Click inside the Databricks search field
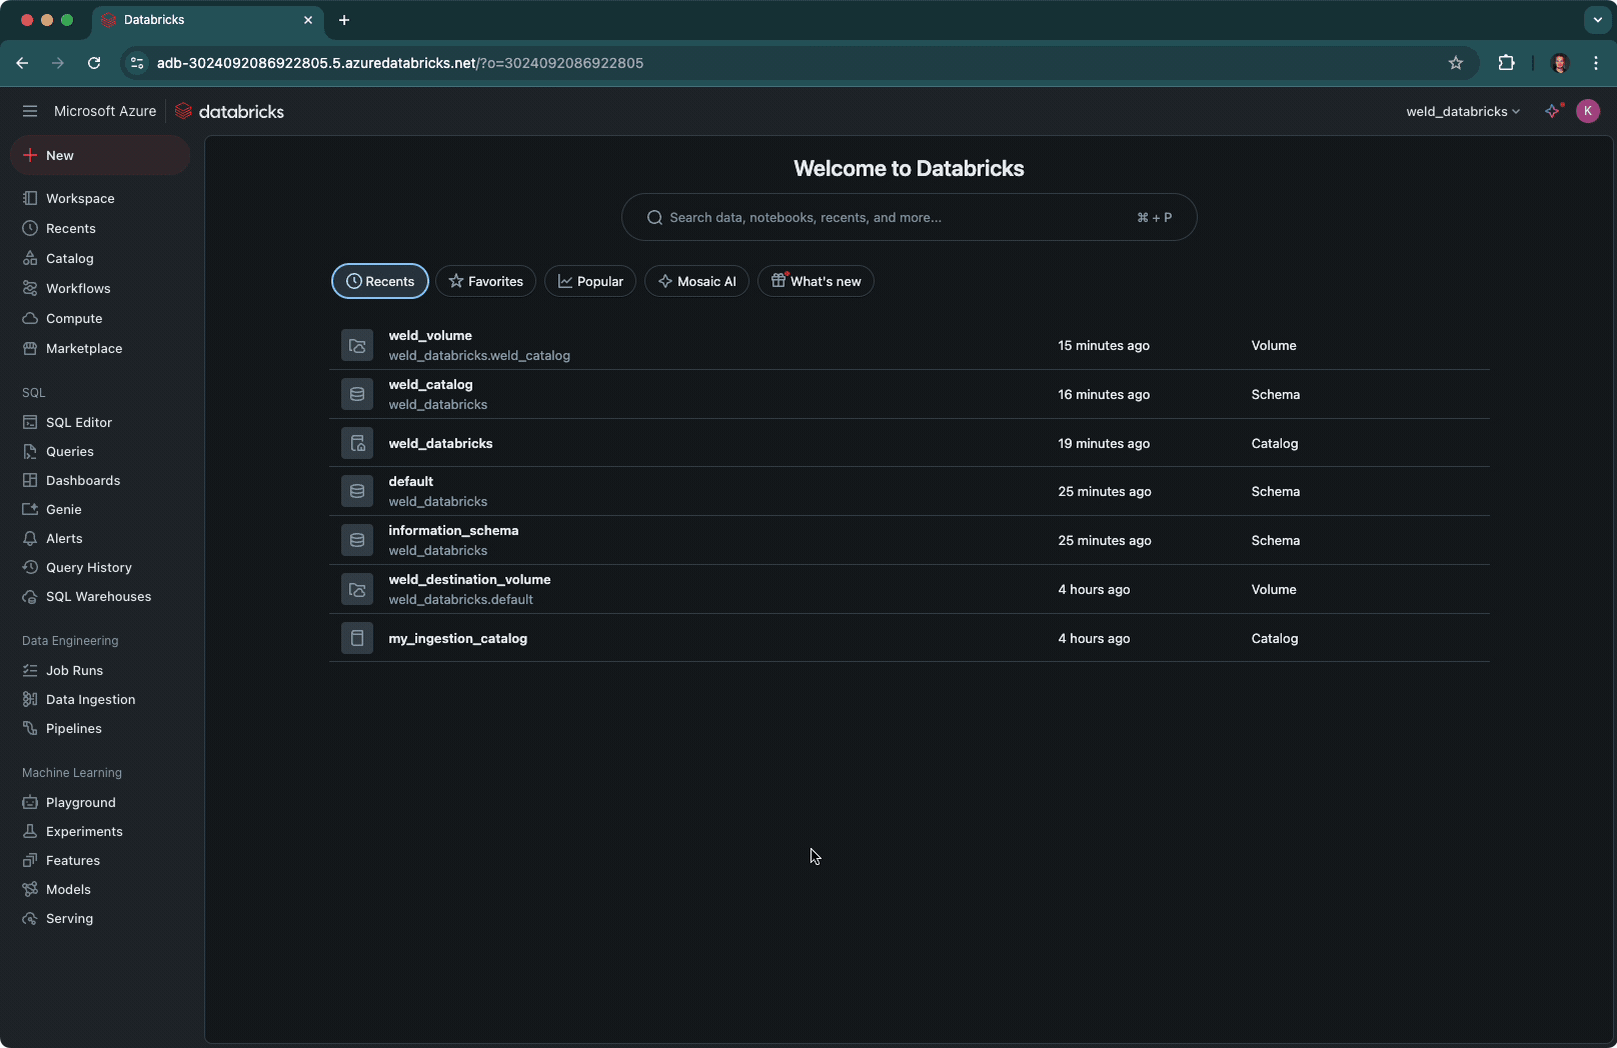 [x=908, y=217]
